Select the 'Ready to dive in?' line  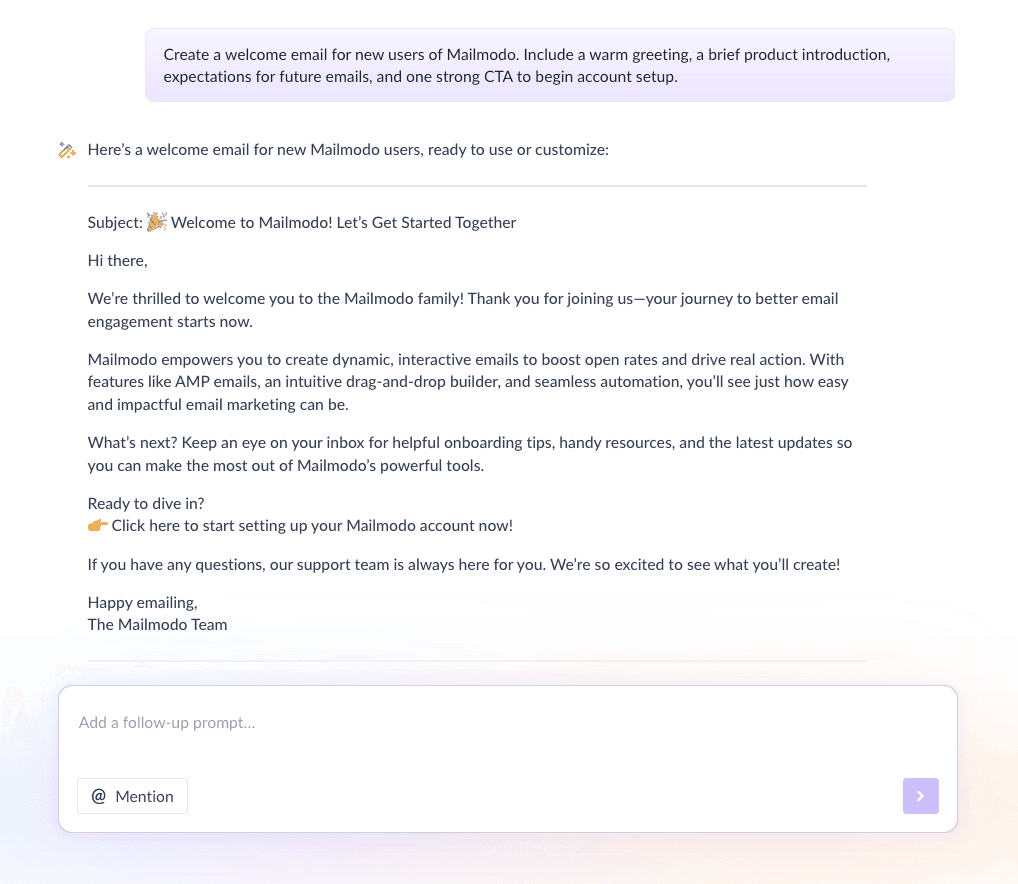[x=145, y=503]
